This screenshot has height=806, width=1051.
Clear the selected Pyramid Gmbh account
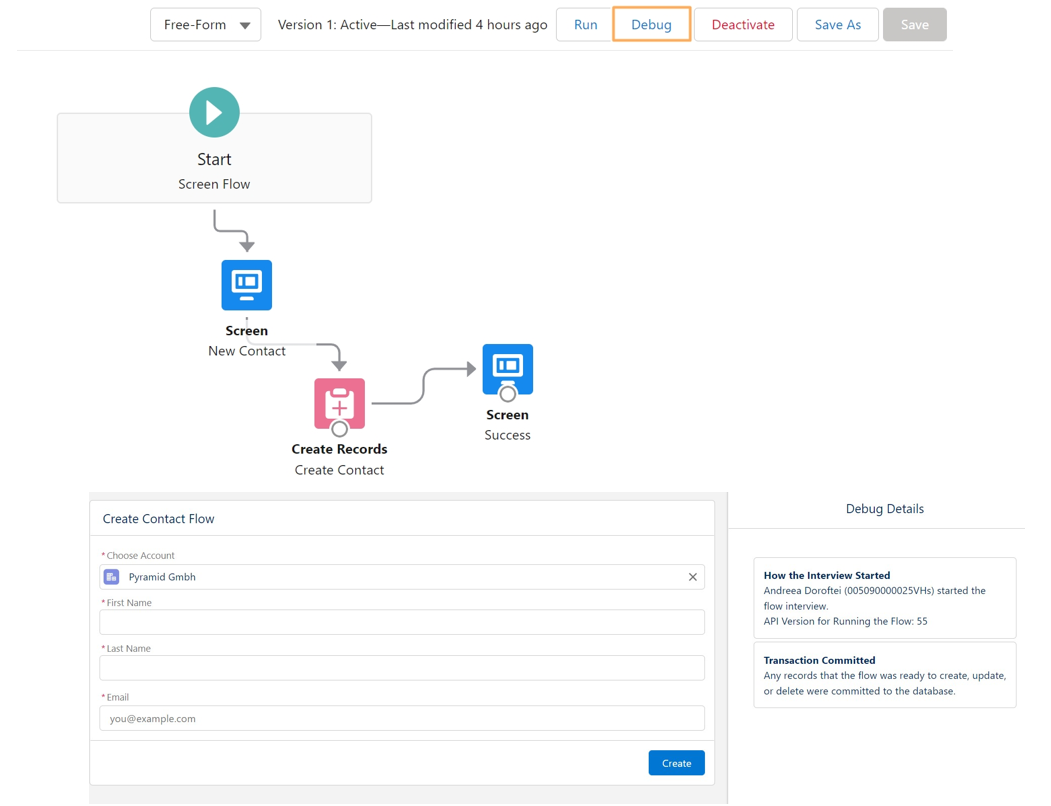[x=691, y=576]
